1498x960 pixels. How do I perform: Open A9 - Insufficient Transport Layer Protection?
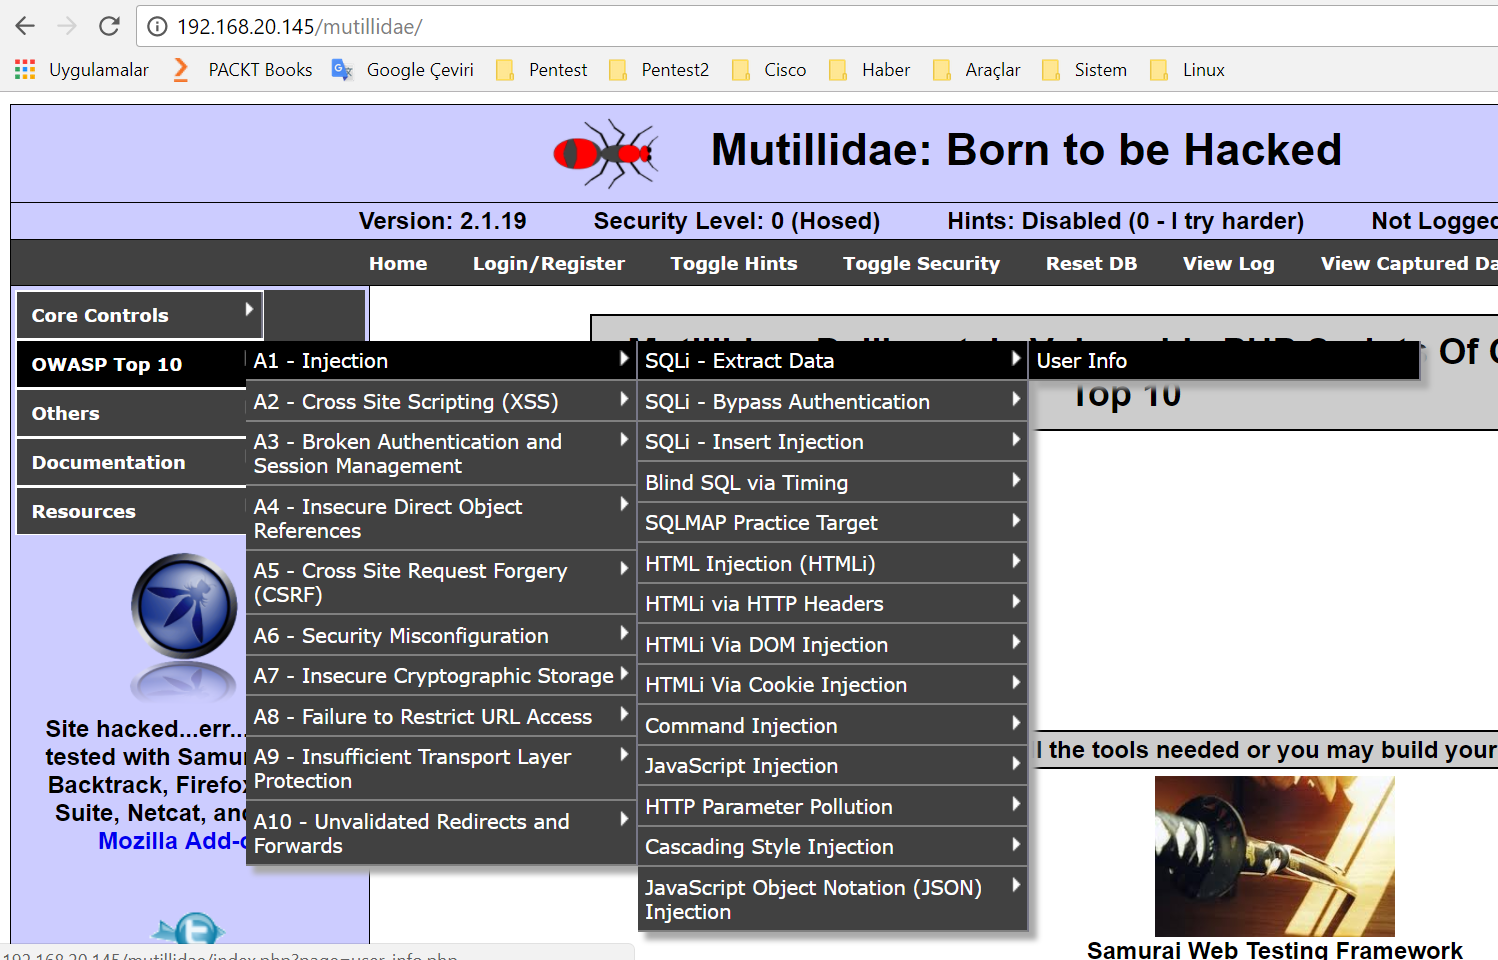[x=441, y=769]
